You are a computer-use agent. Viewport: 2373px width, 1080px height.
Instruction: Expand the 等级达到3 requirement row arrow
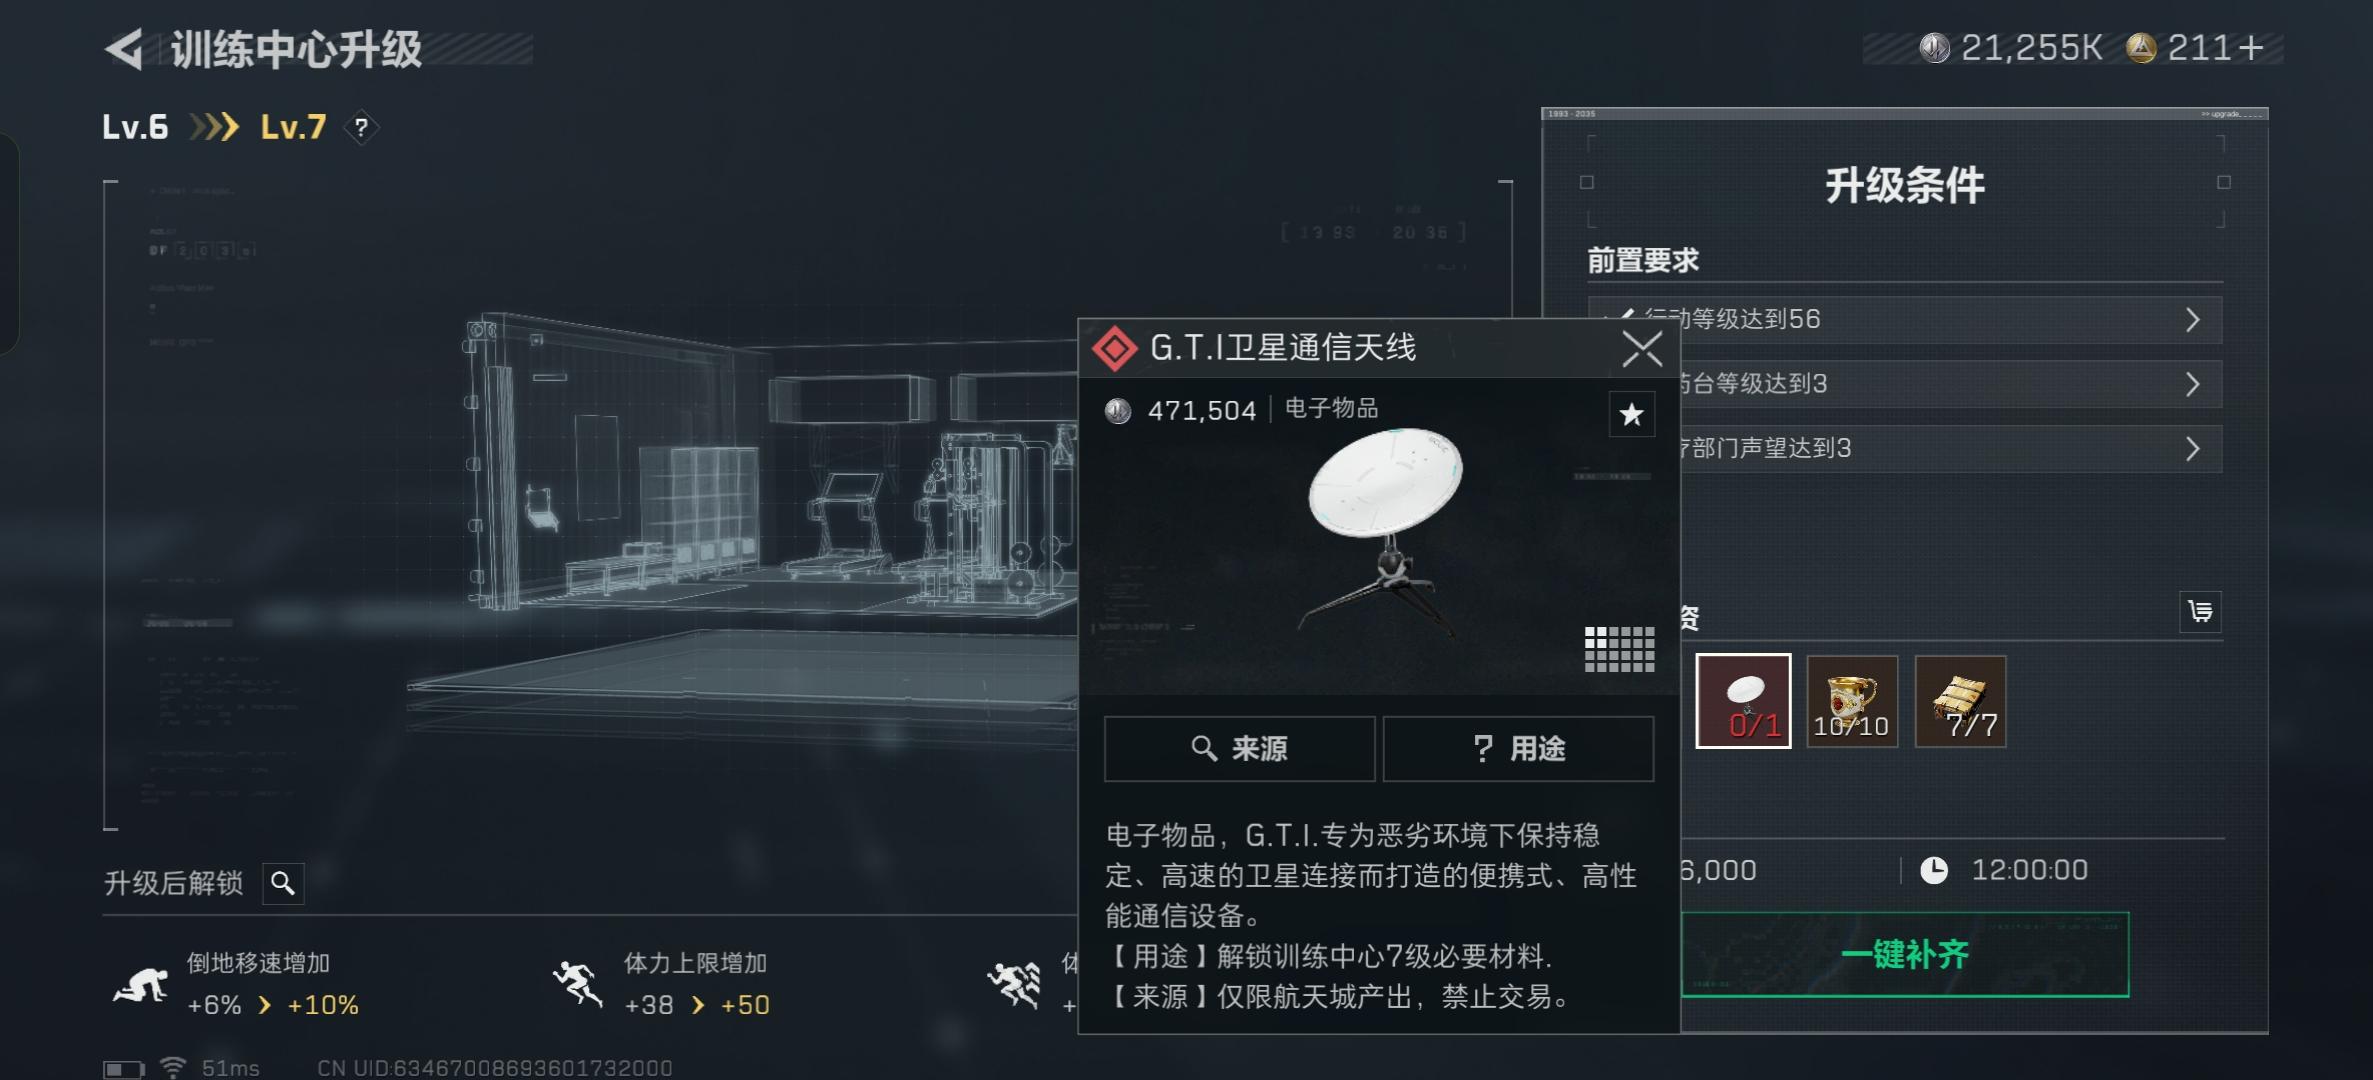(2192, 384)
